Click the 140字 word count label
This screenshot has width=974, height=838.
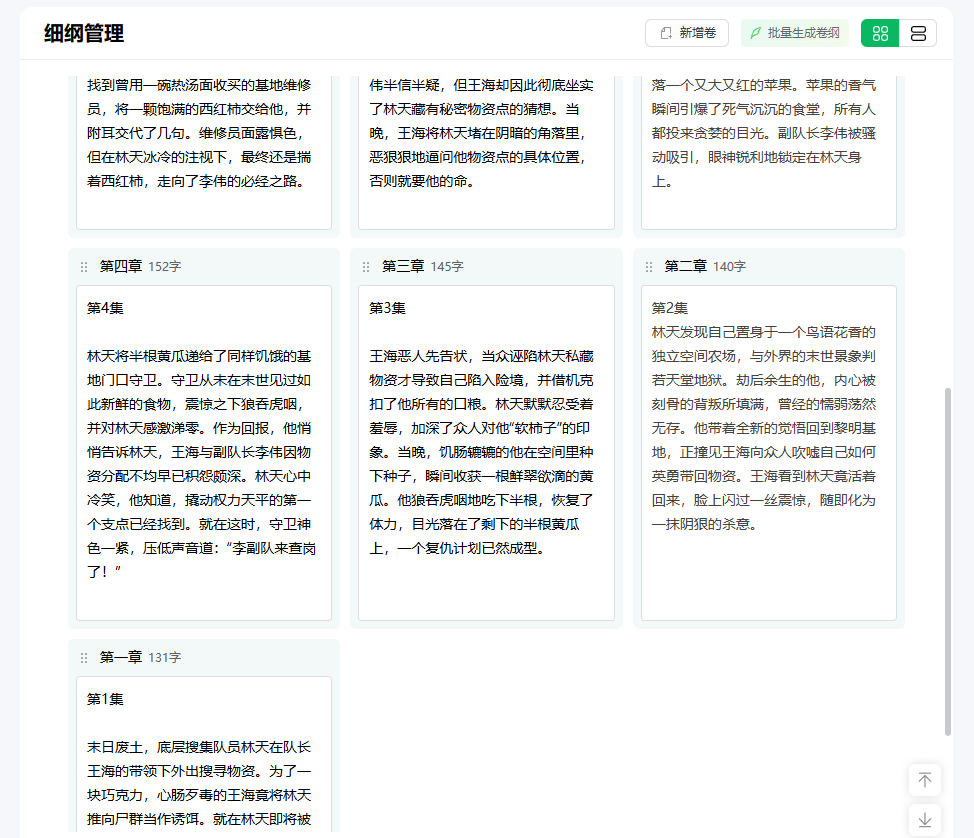coord(730,266)
